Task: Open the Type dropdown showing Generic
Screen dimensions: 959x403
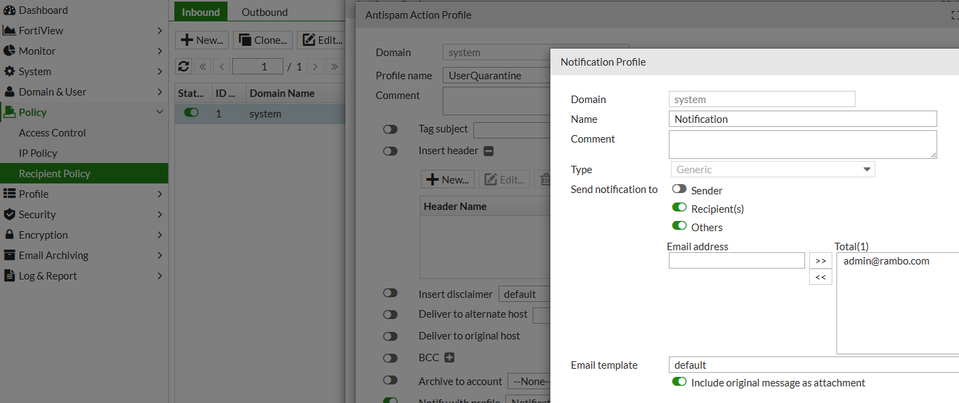Action: coord(771,169)
